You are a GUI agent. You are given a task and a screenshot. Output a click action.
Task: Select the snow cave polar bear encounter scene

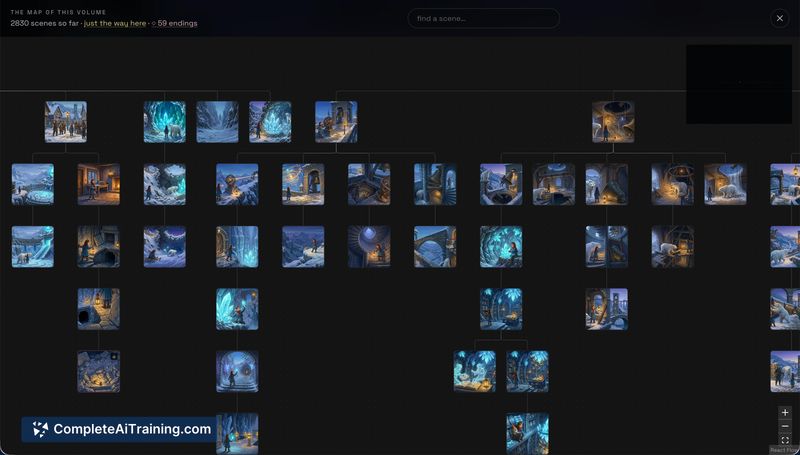pyautogui.click(x=165, y=184)
